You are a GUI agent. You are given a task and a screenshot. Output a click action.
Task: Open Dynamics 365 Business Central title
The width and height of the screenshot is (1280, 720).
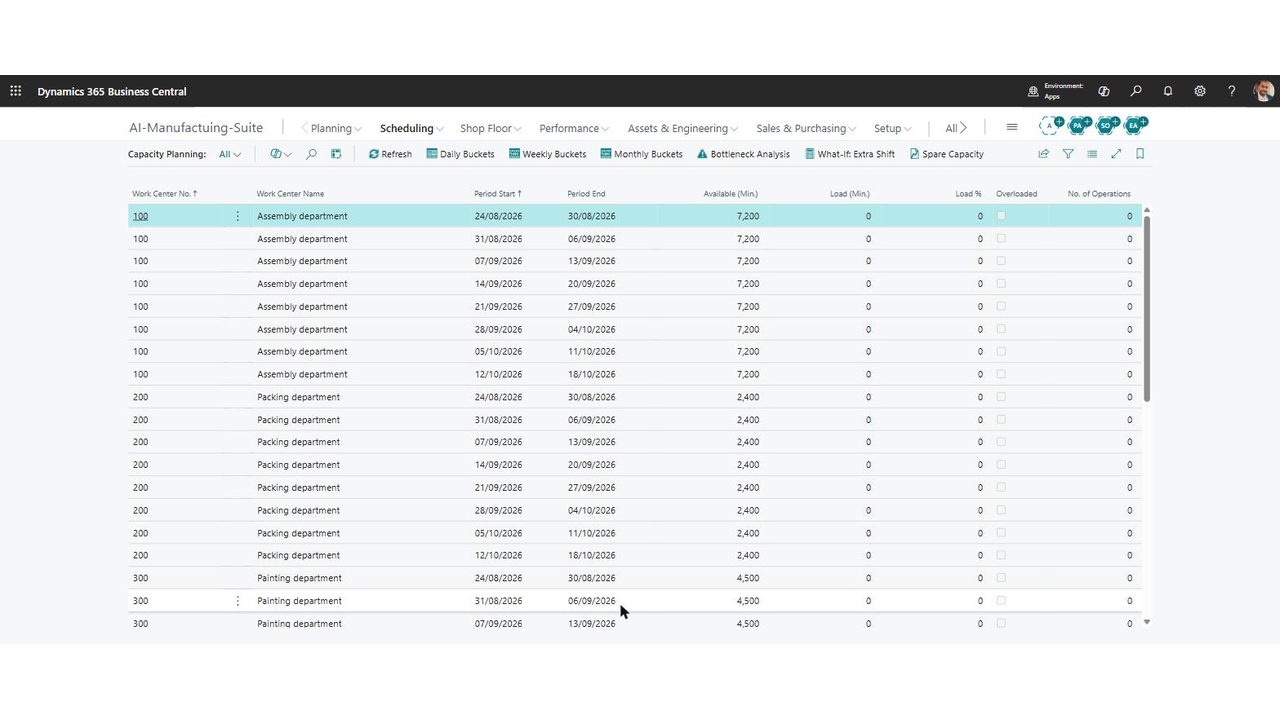(x=112, y=91)
